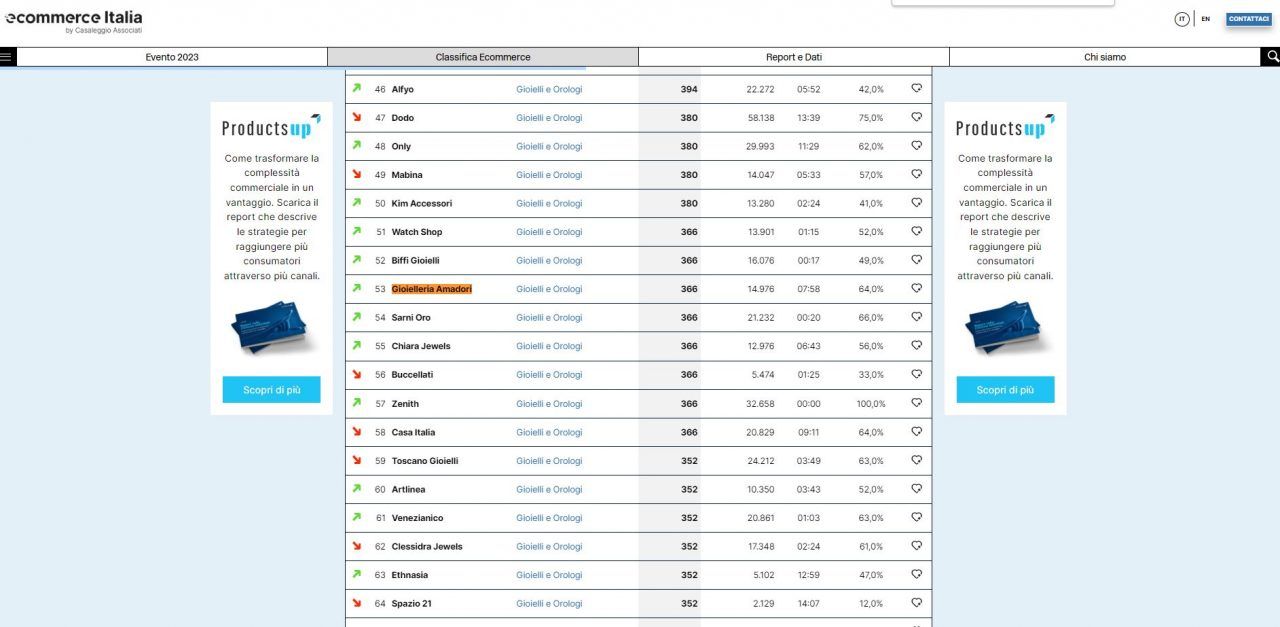Follow the category link in Watch Shop row
The width and height of the screenshot is (1280, 627).
tap(549, 232)
